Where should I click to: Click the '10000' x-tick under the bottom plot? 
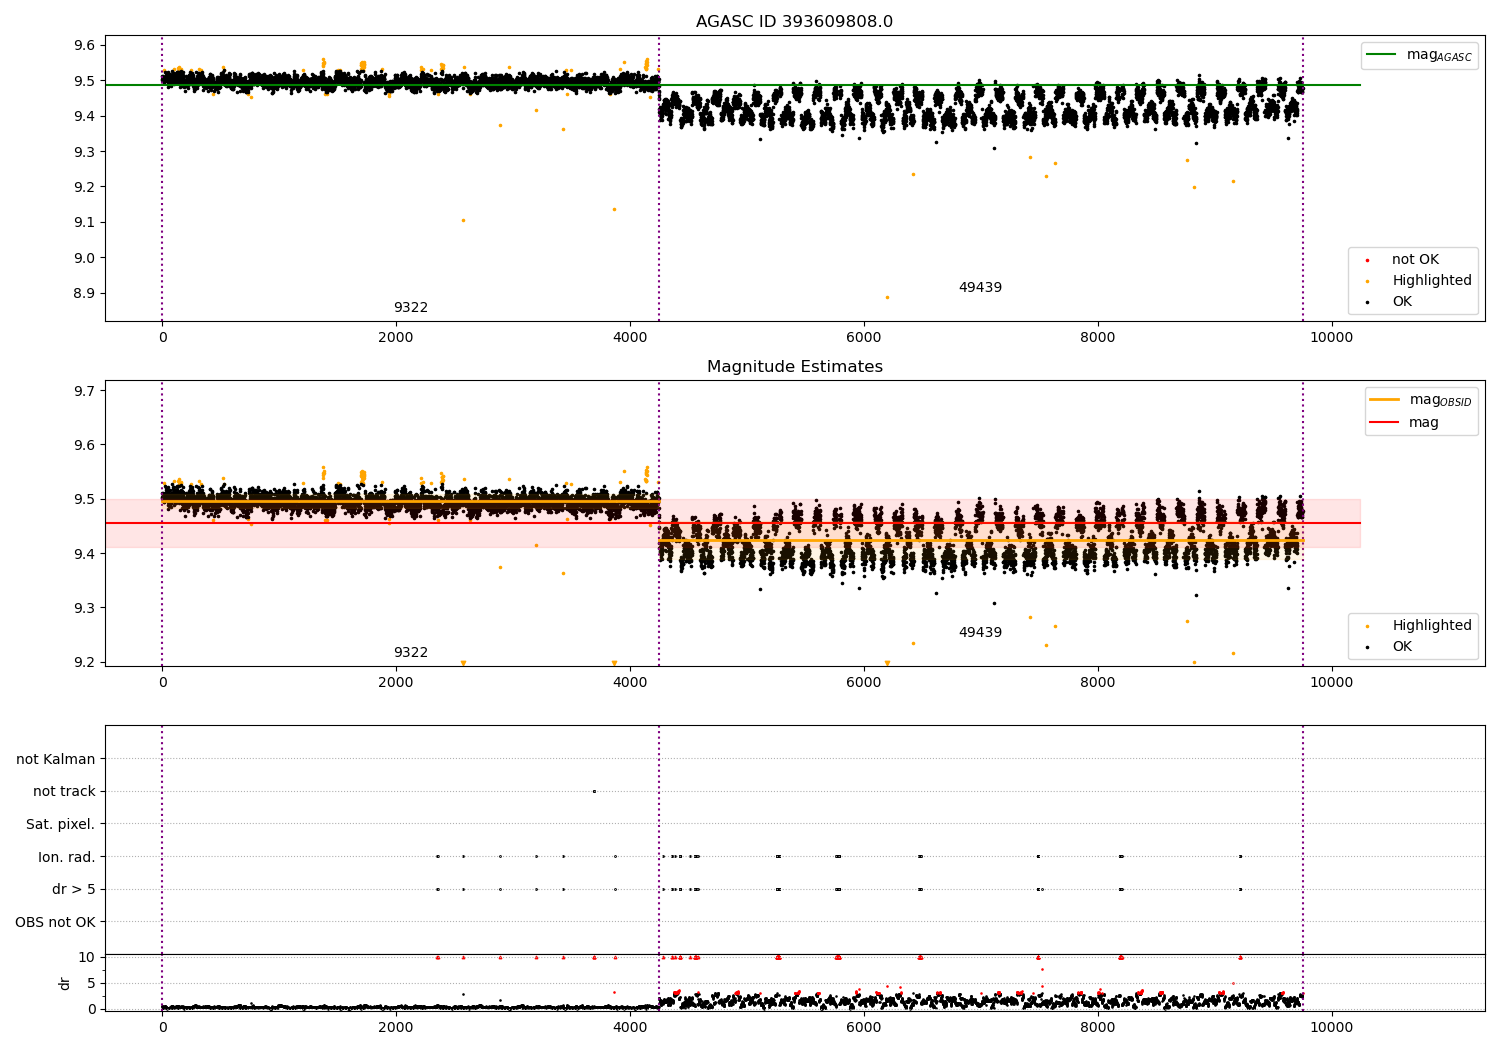(x=1332, y=1028)
